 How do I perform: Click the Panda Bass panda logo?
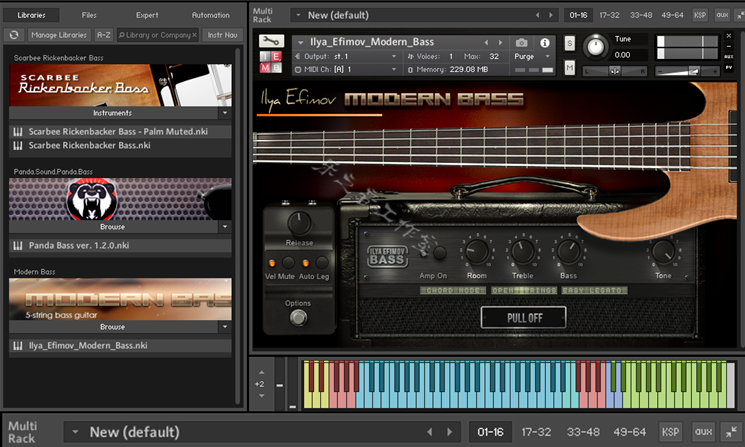(x=92, y=199)
